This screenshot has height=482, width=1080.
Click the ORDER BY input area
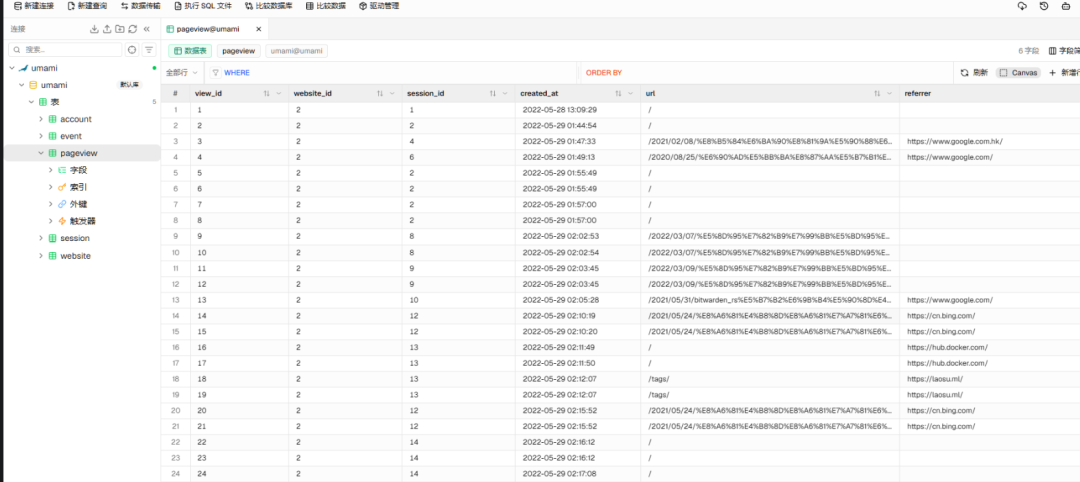(766, 72)
